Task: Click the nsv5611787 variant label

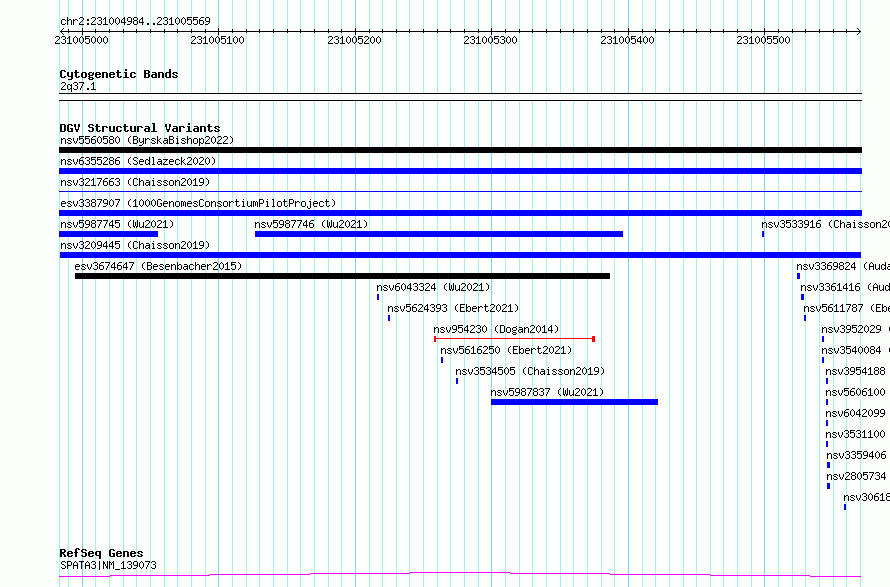Action: point(846,308)
